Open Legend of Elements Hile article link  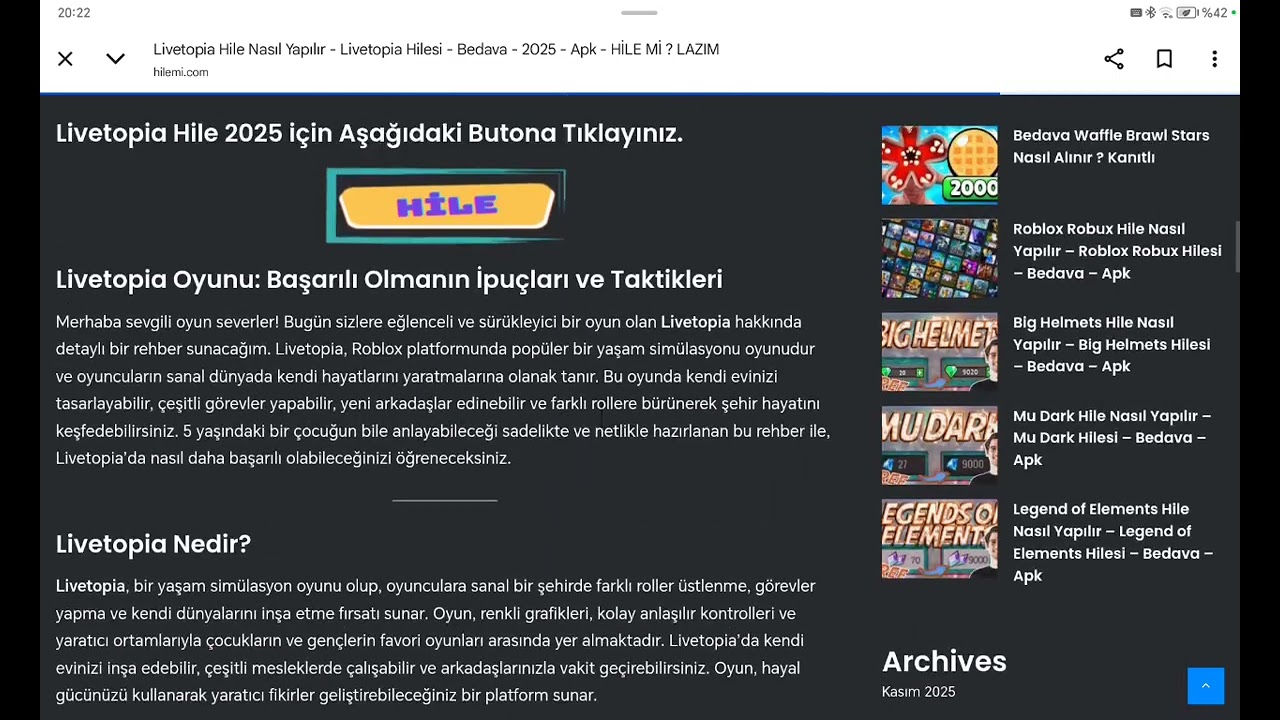[x=1113, y=542]
